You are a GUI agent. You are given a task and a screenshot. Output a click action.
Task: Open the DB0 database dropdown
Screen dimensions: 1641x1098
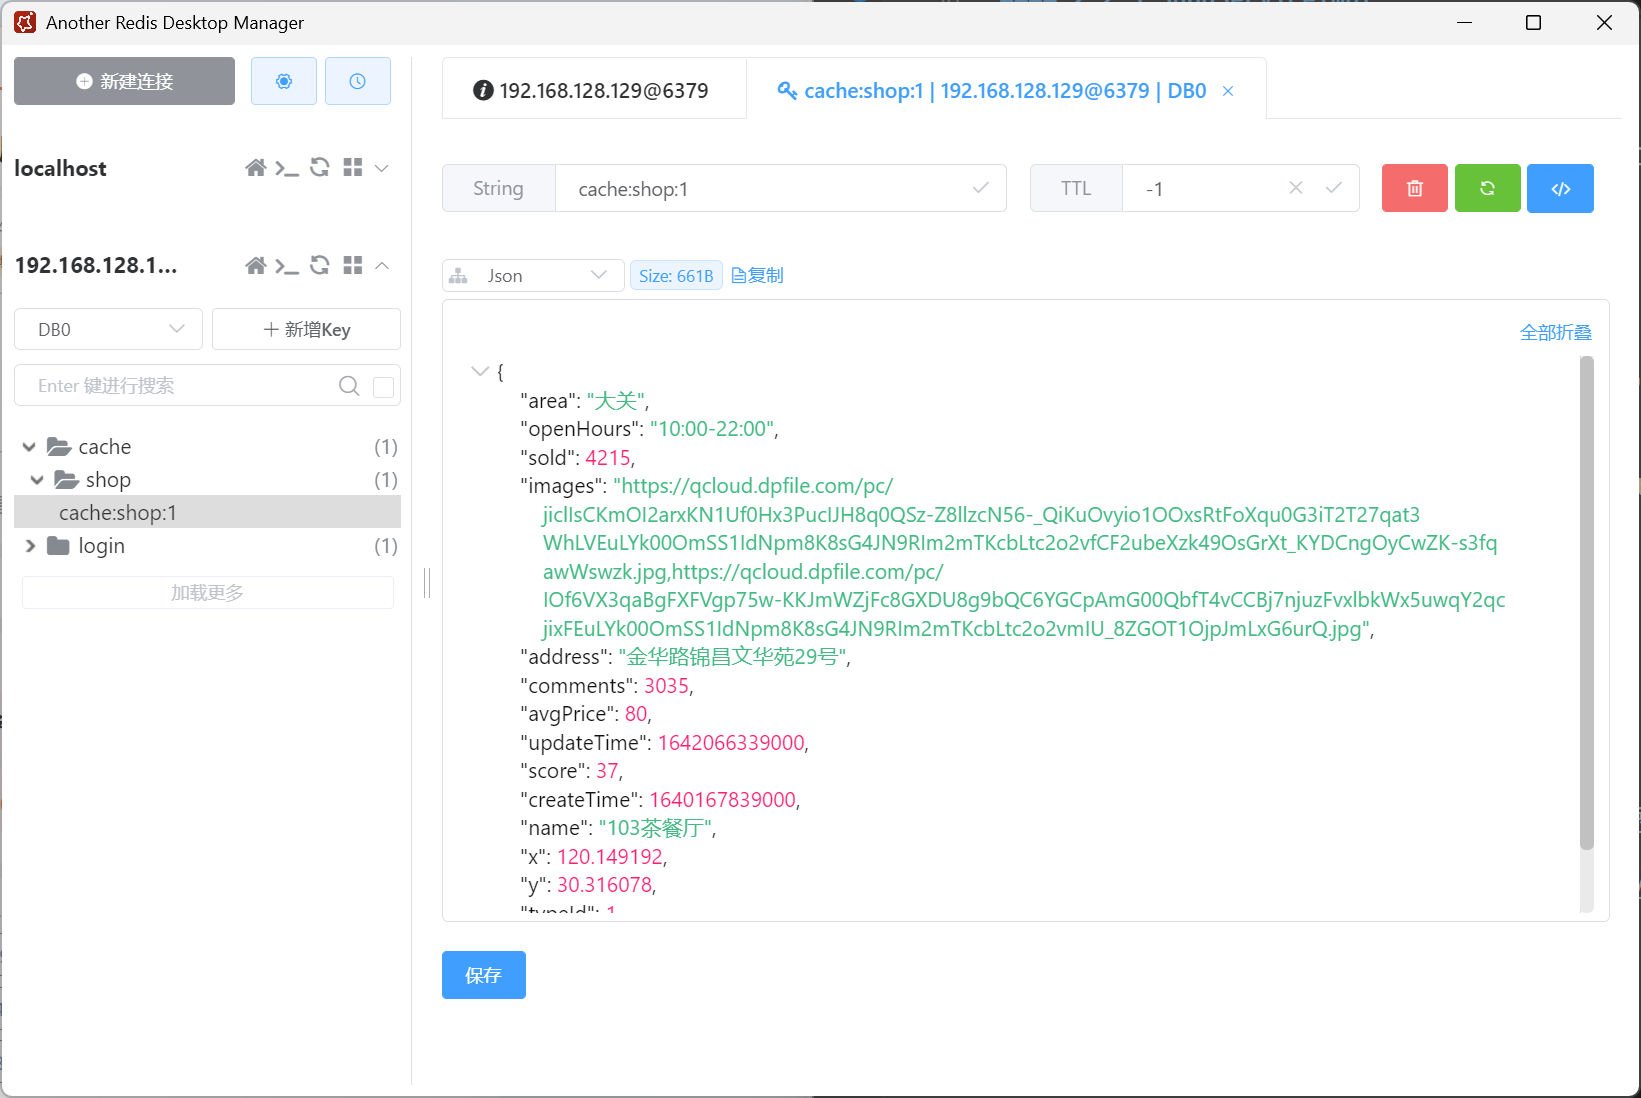[x=108, y=329]
